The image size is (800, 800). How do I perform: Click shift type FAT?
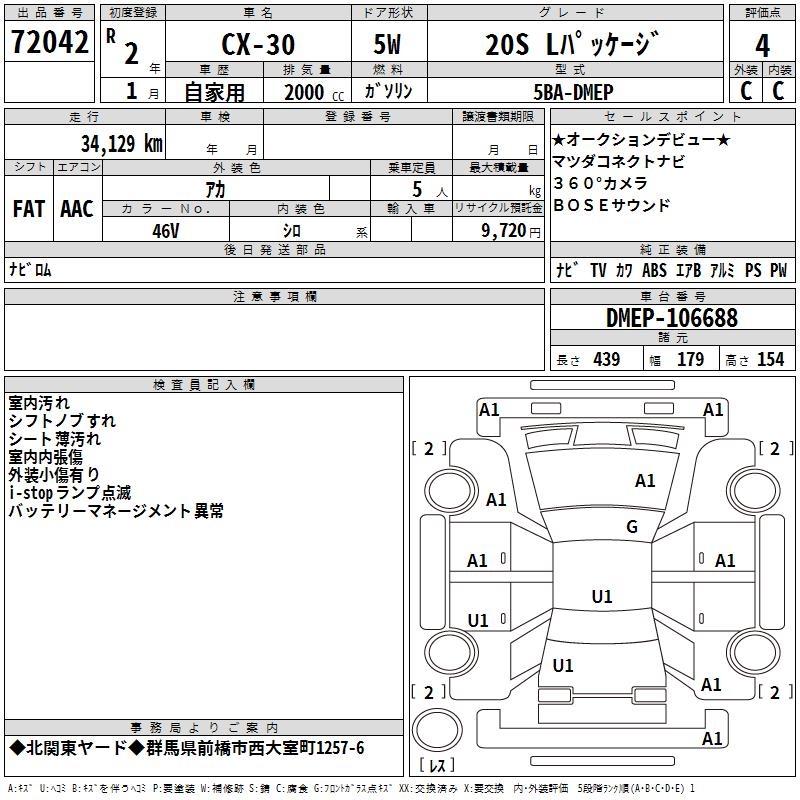tap(29, 209)
